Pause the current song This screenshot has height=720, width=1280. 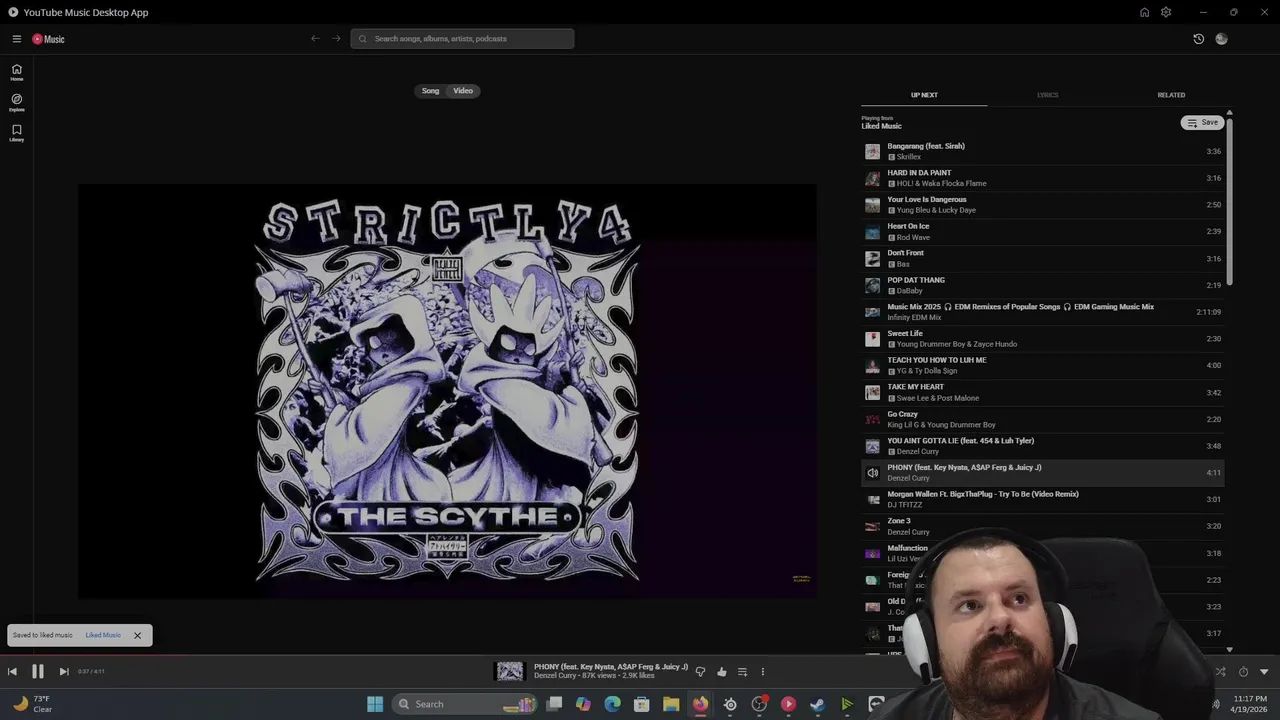38,672
